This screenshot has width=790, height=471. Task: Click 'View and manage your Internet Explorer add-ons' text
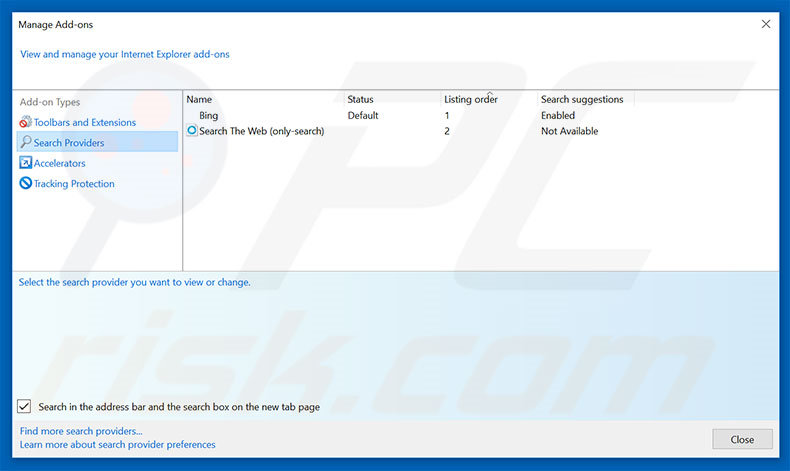tap(124, 54)
